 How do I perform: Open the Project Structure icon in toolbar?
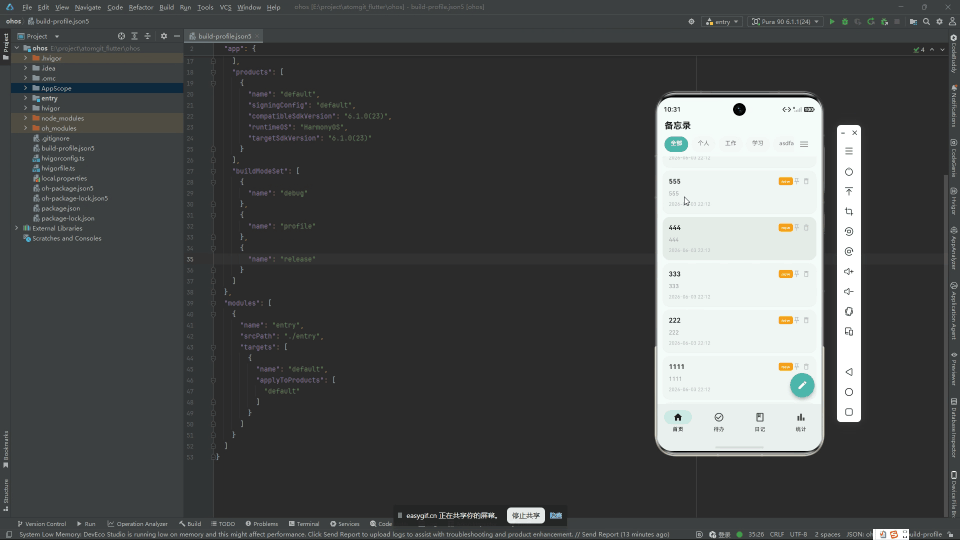point(913,21)
